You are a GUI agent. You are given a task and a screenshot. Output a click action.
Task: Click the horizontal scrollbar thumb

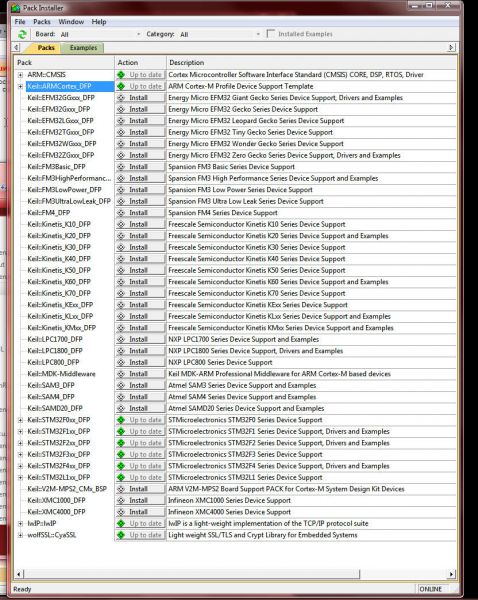click(x=192, y=574)
